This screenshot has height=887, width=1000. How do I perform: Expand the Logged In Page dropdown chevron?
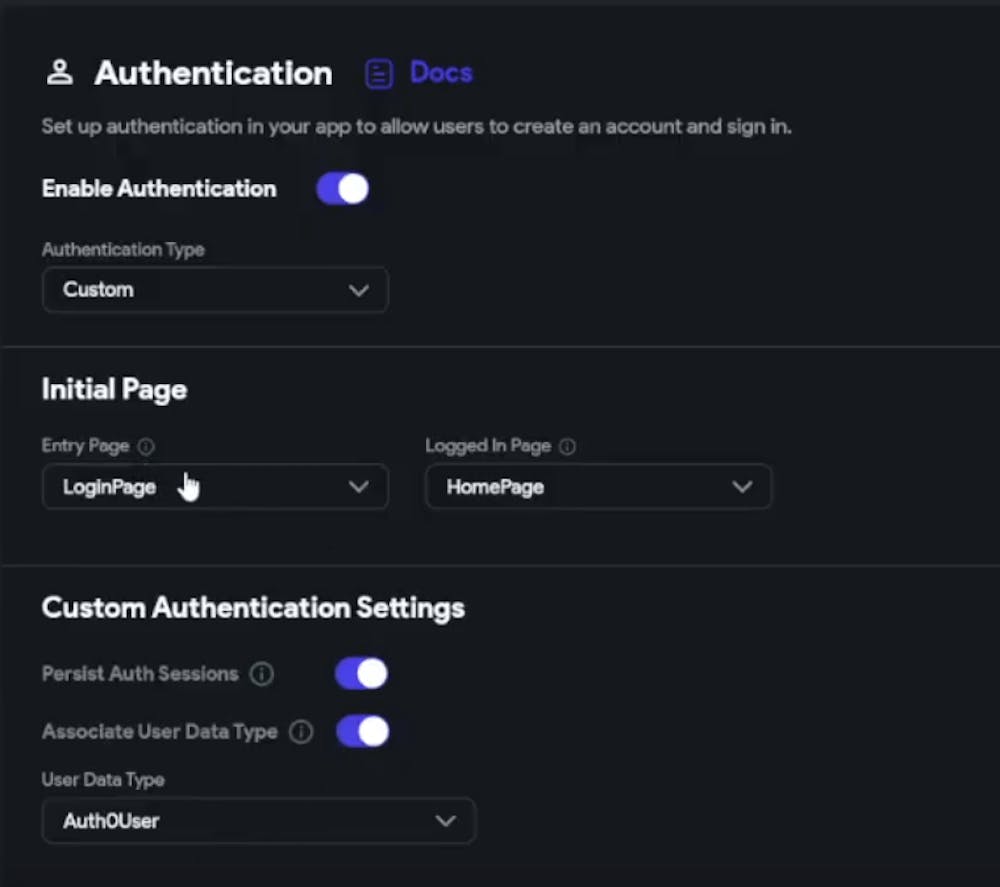click(742, 487)
